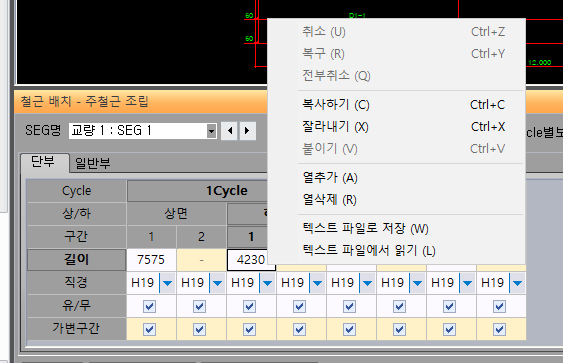Open the SEG명 combo box dropdown
The width and height of the screenshot is (563, 363).
[211, 131]
